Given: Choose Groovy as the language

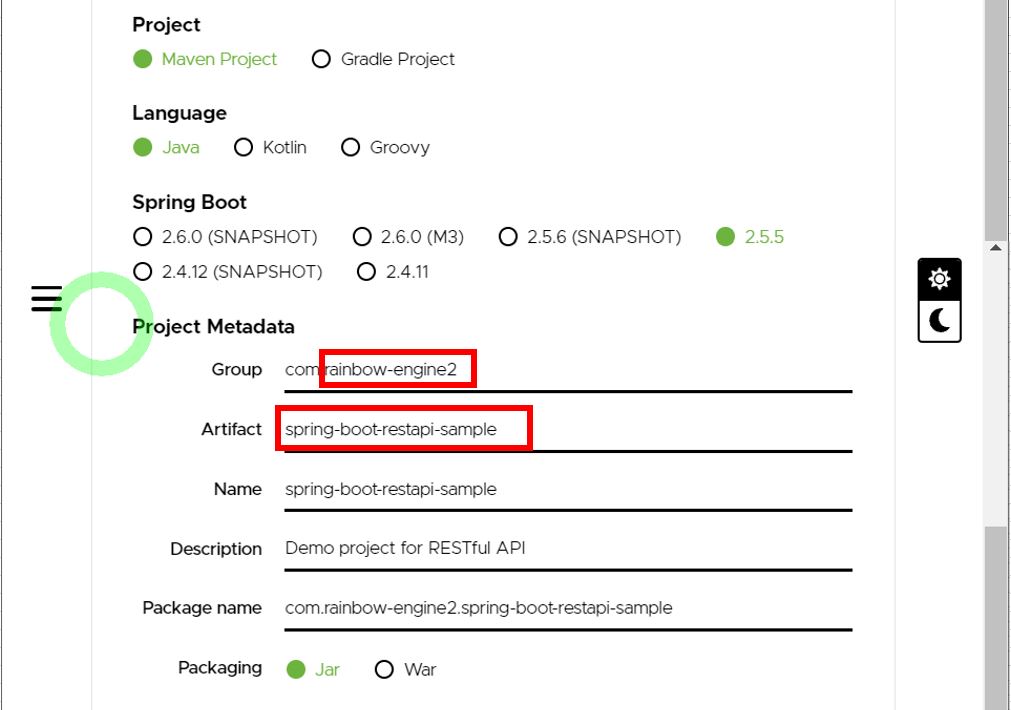Looking at the screenshot, I should coord(351,147).
